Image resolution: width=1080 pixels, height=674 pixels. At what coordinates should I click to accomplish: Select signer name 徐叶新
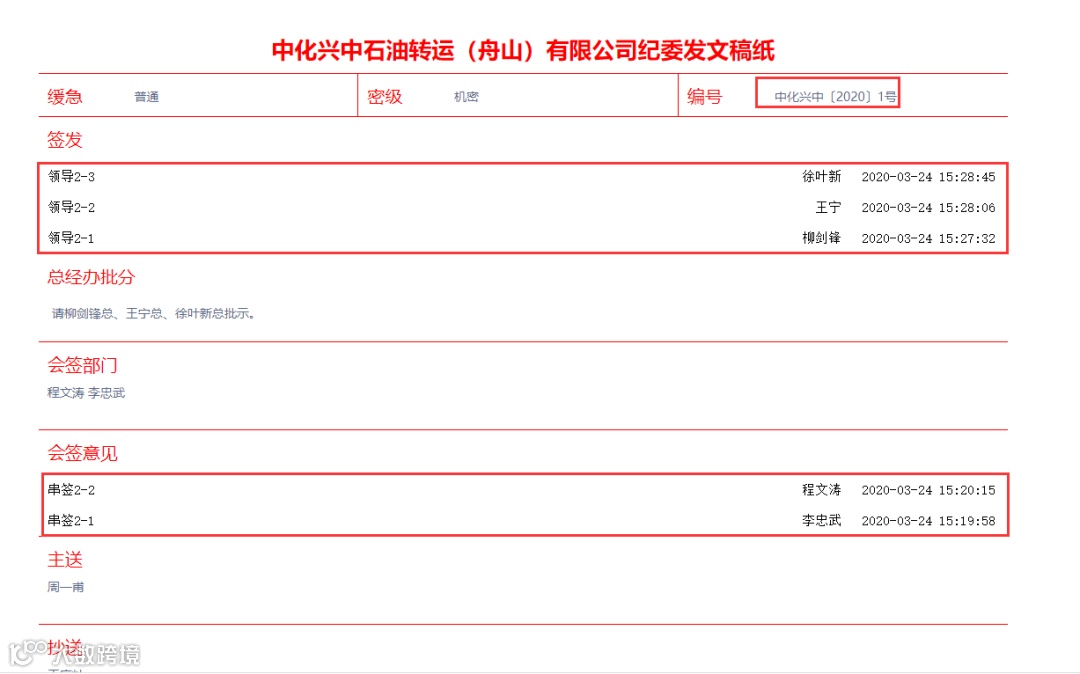pos(822,177)
